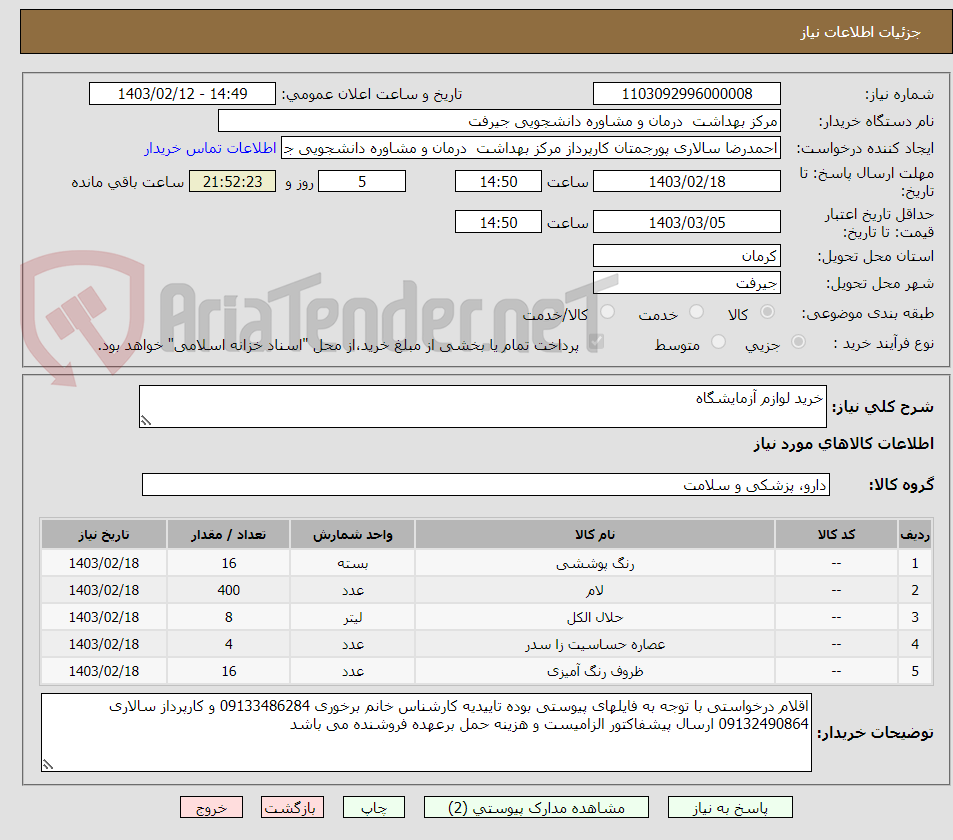Click unit بسته in the رنگ پوششی row
953x840 pixels.
point(353,563)
